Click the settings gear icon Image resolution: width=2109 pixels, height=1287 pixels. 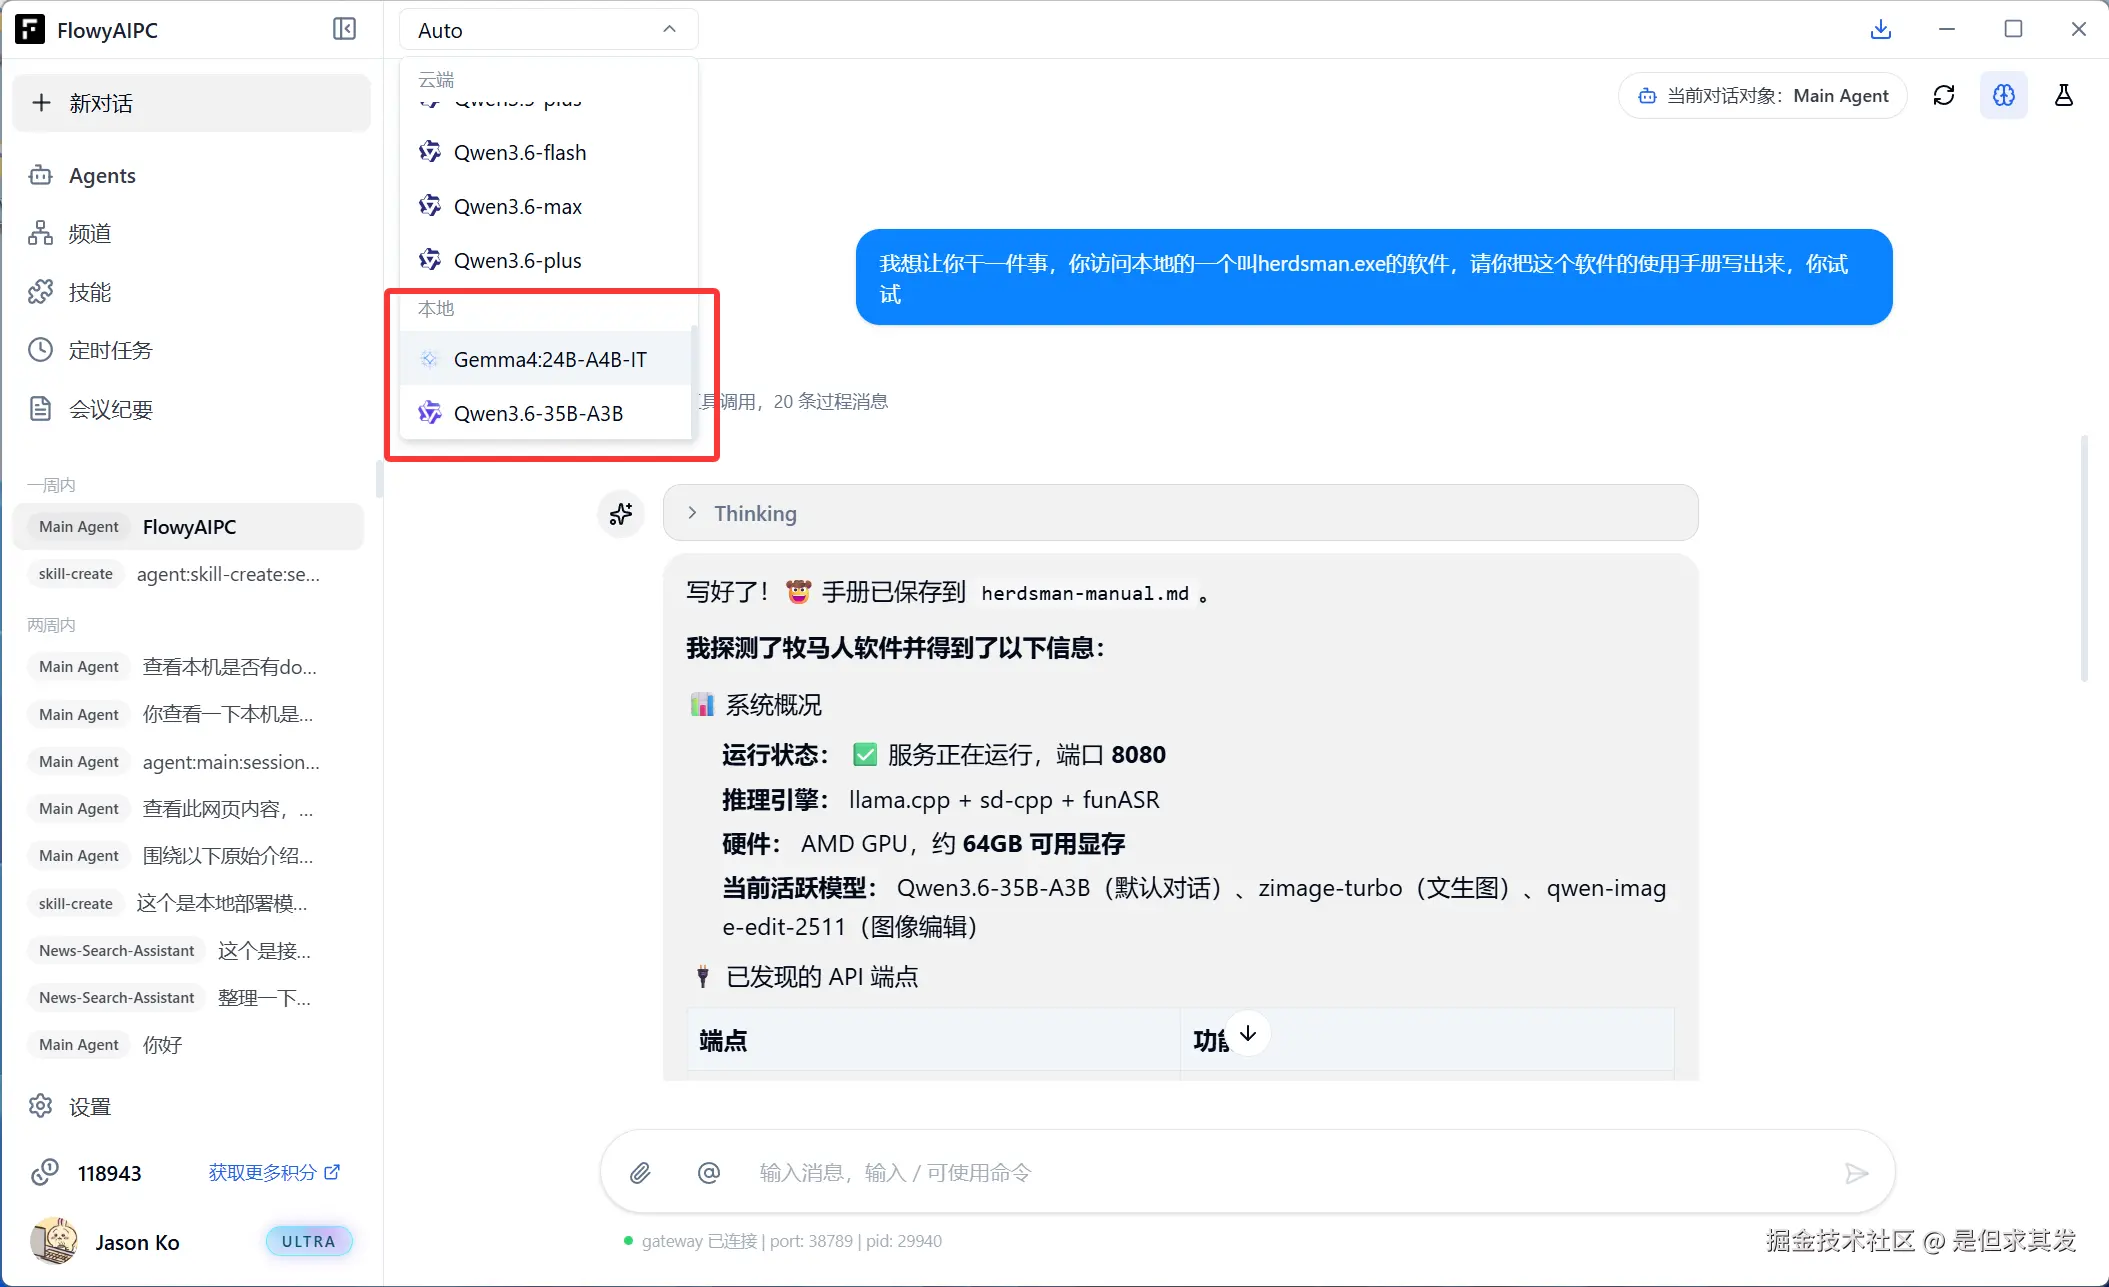click(40, 1106)
